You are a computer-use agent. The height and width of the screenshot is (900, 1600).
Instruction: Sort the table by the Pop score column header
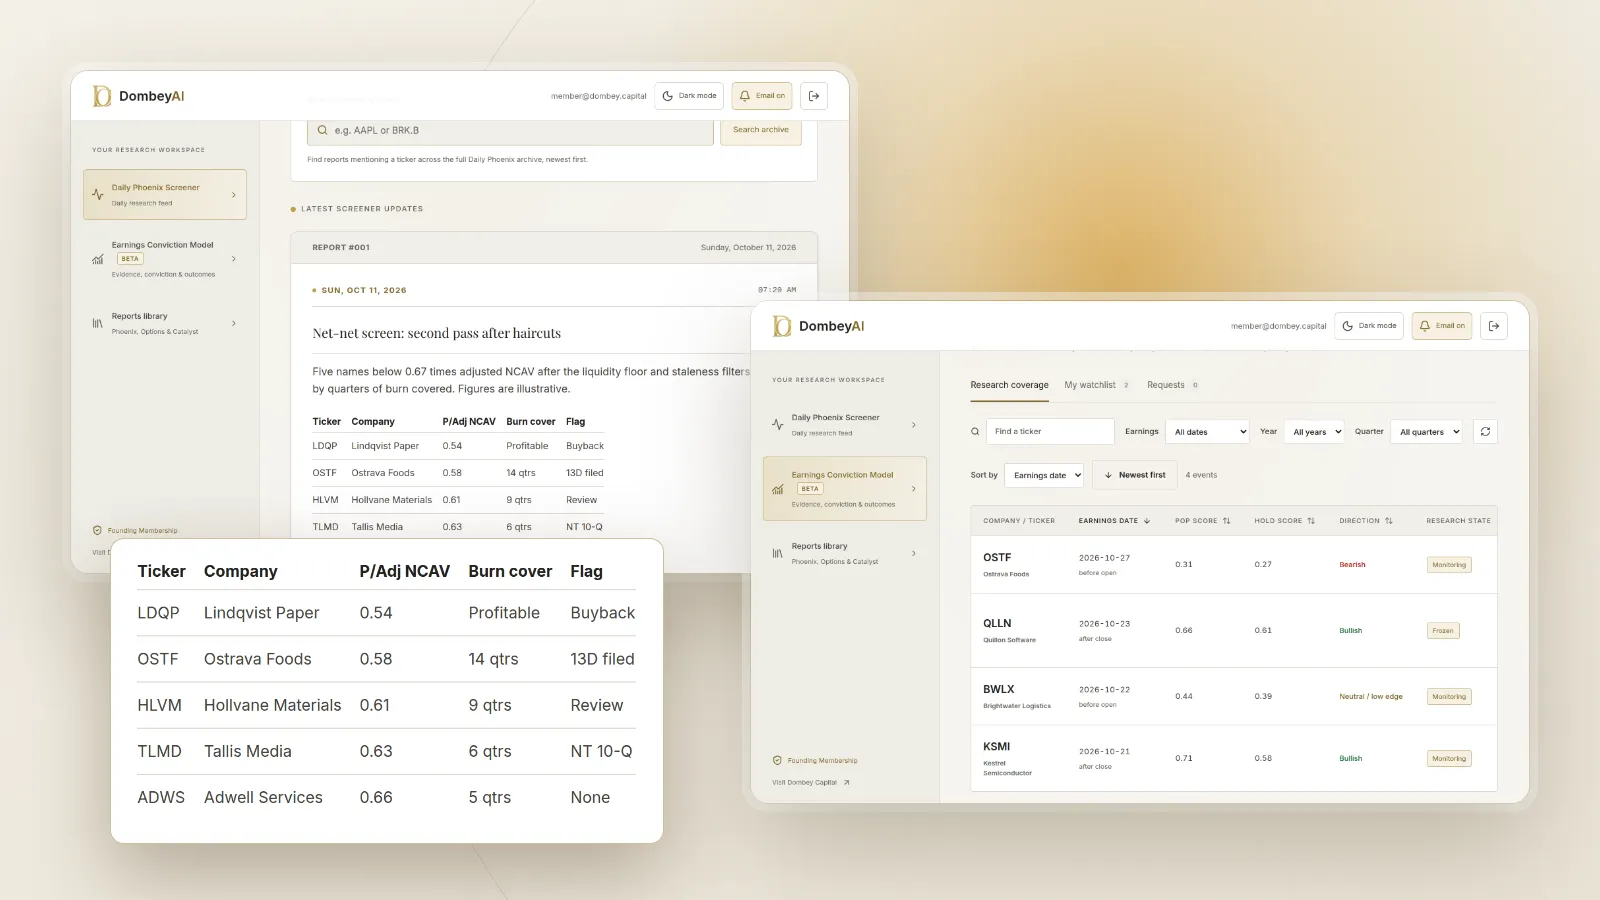(x=1202, y=521)
